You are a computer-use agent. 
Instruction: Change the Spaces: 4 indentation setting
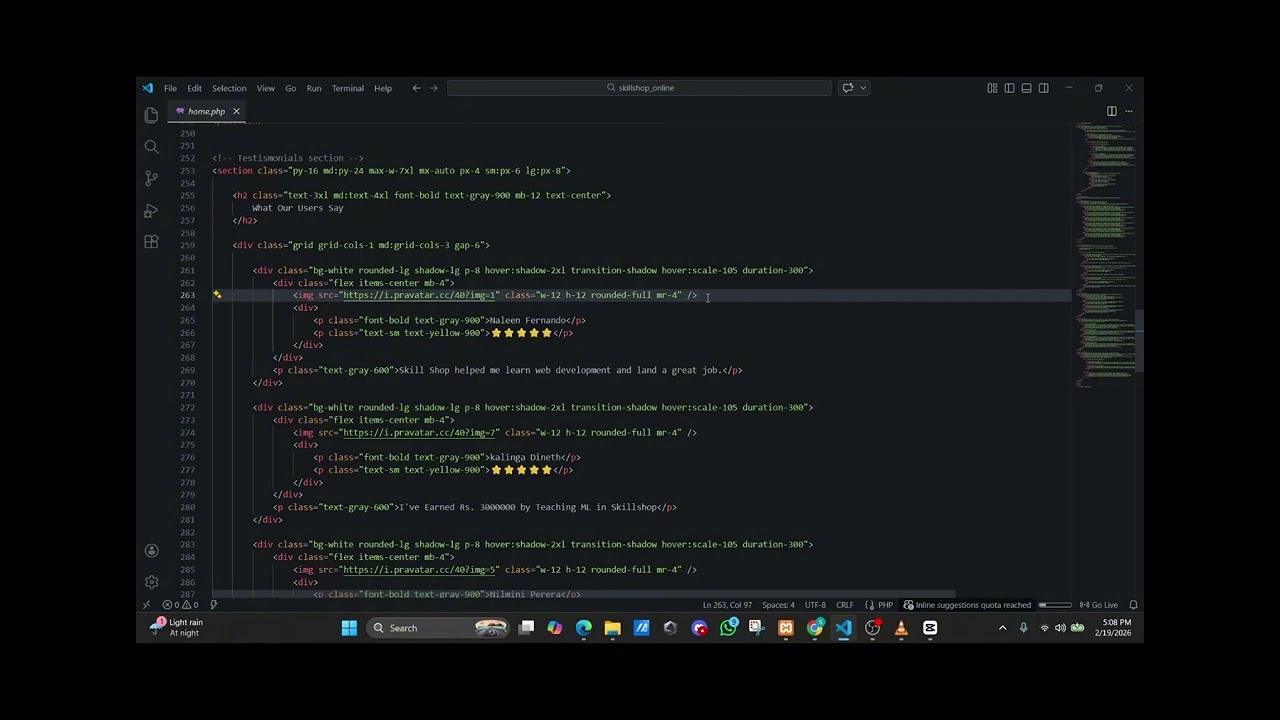778,605
